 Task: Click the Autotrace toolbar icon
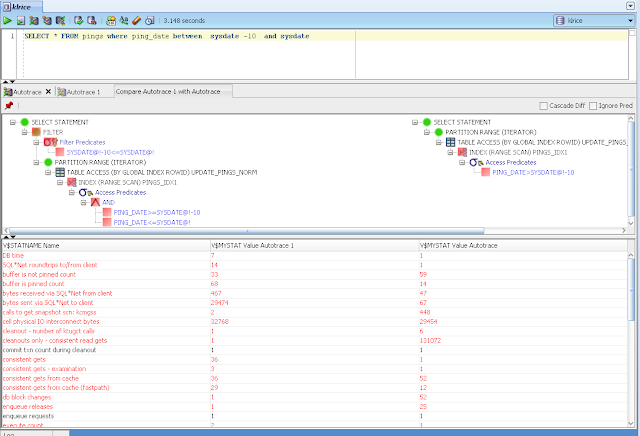pyautogui.click(x=34, y=20)
